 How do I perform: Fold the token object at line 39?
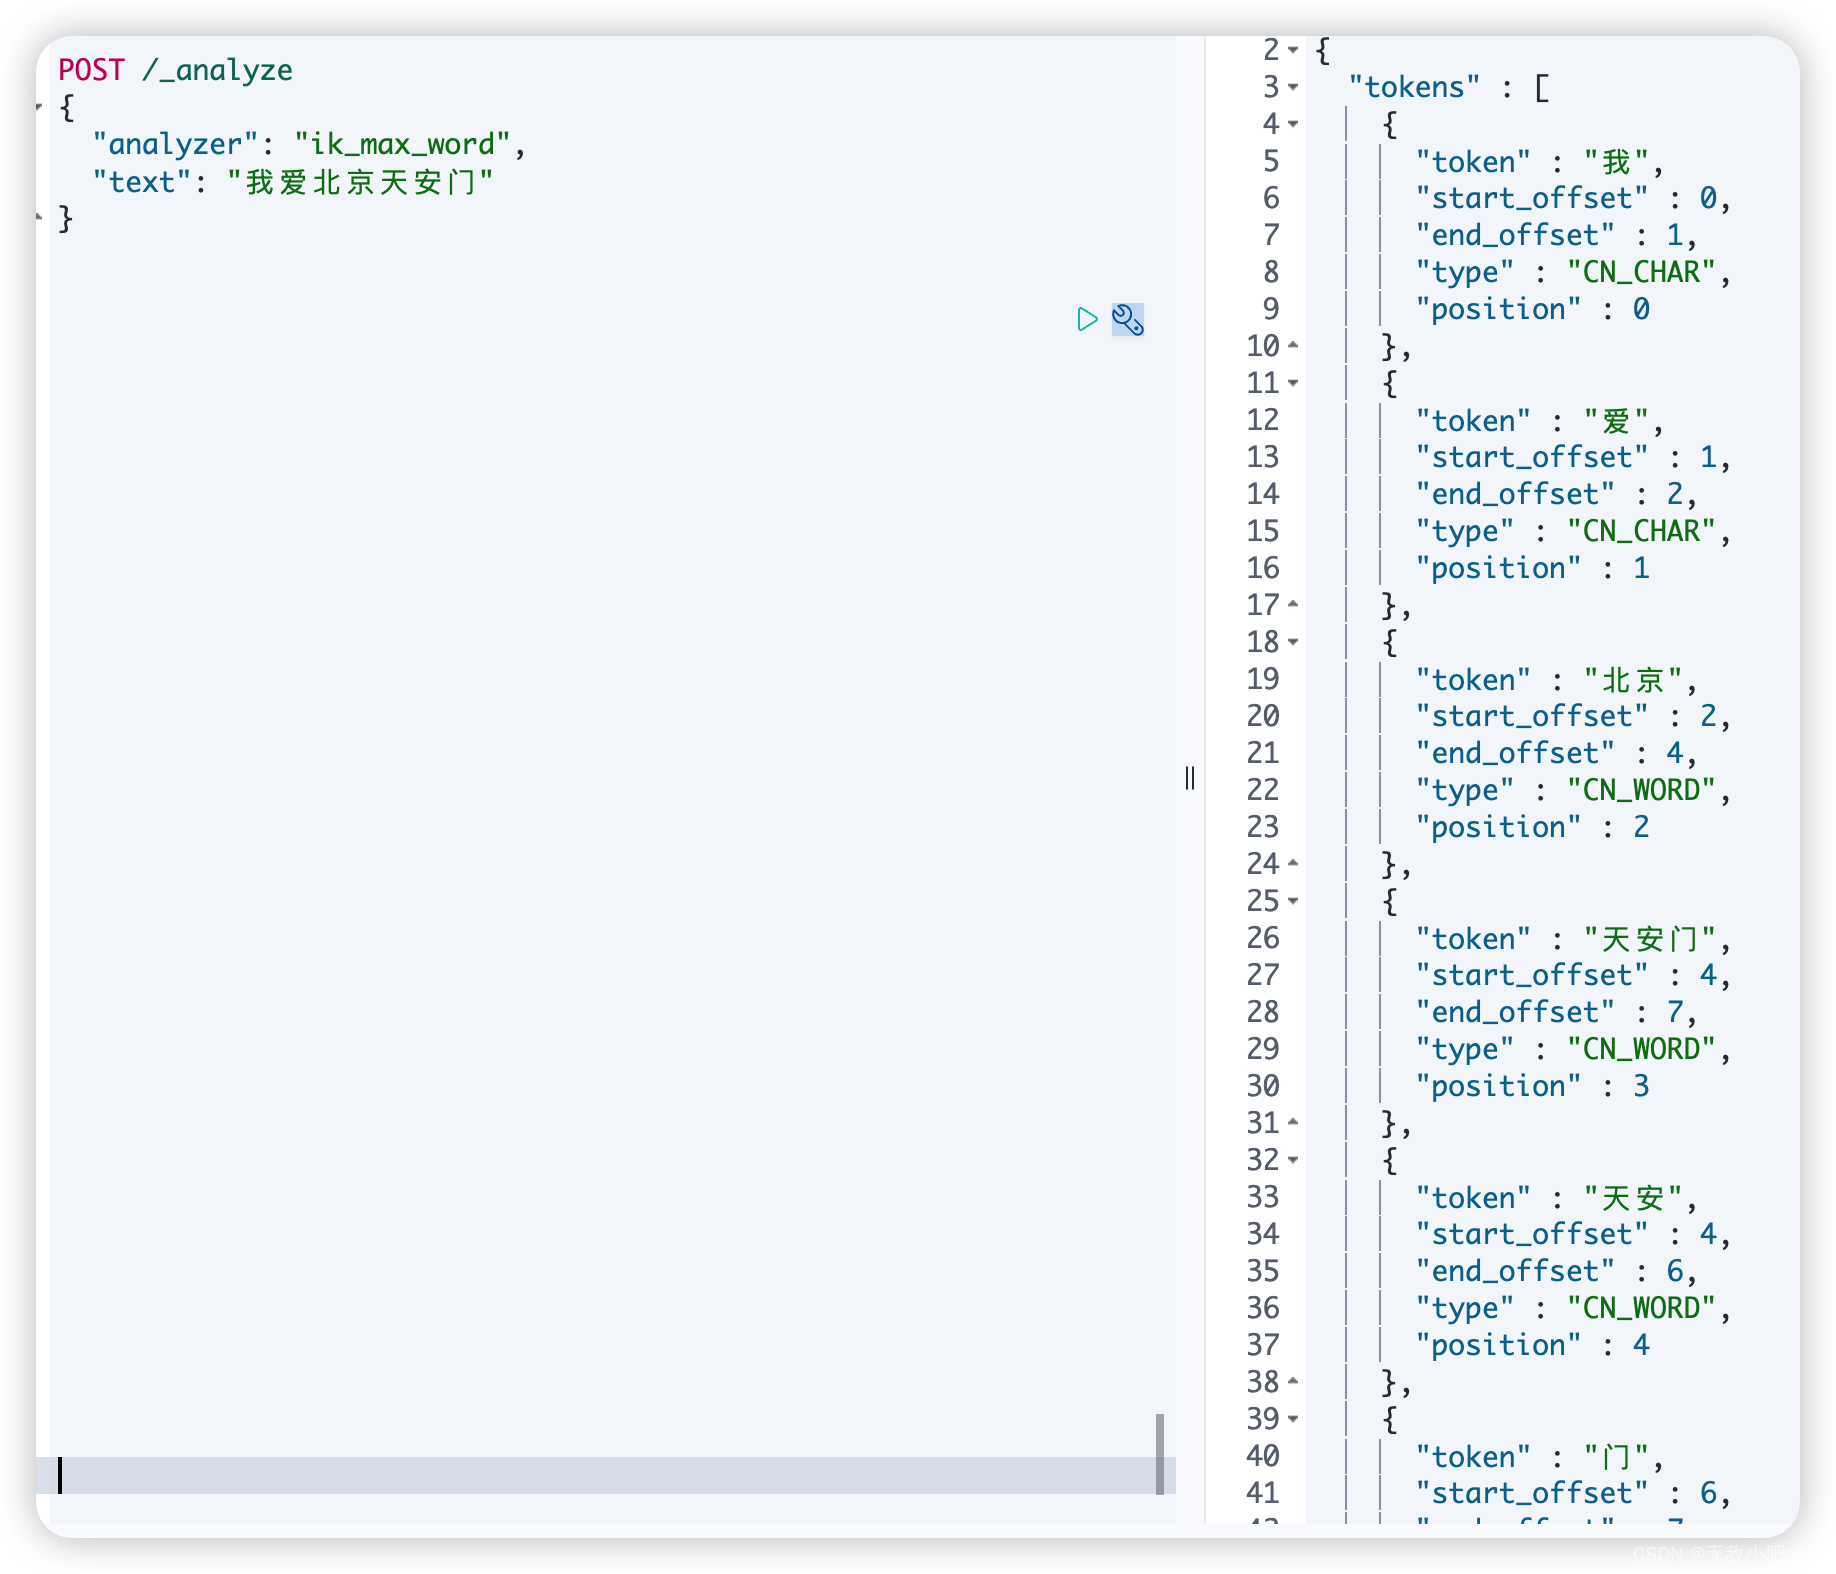(x=1293, y=1419)
